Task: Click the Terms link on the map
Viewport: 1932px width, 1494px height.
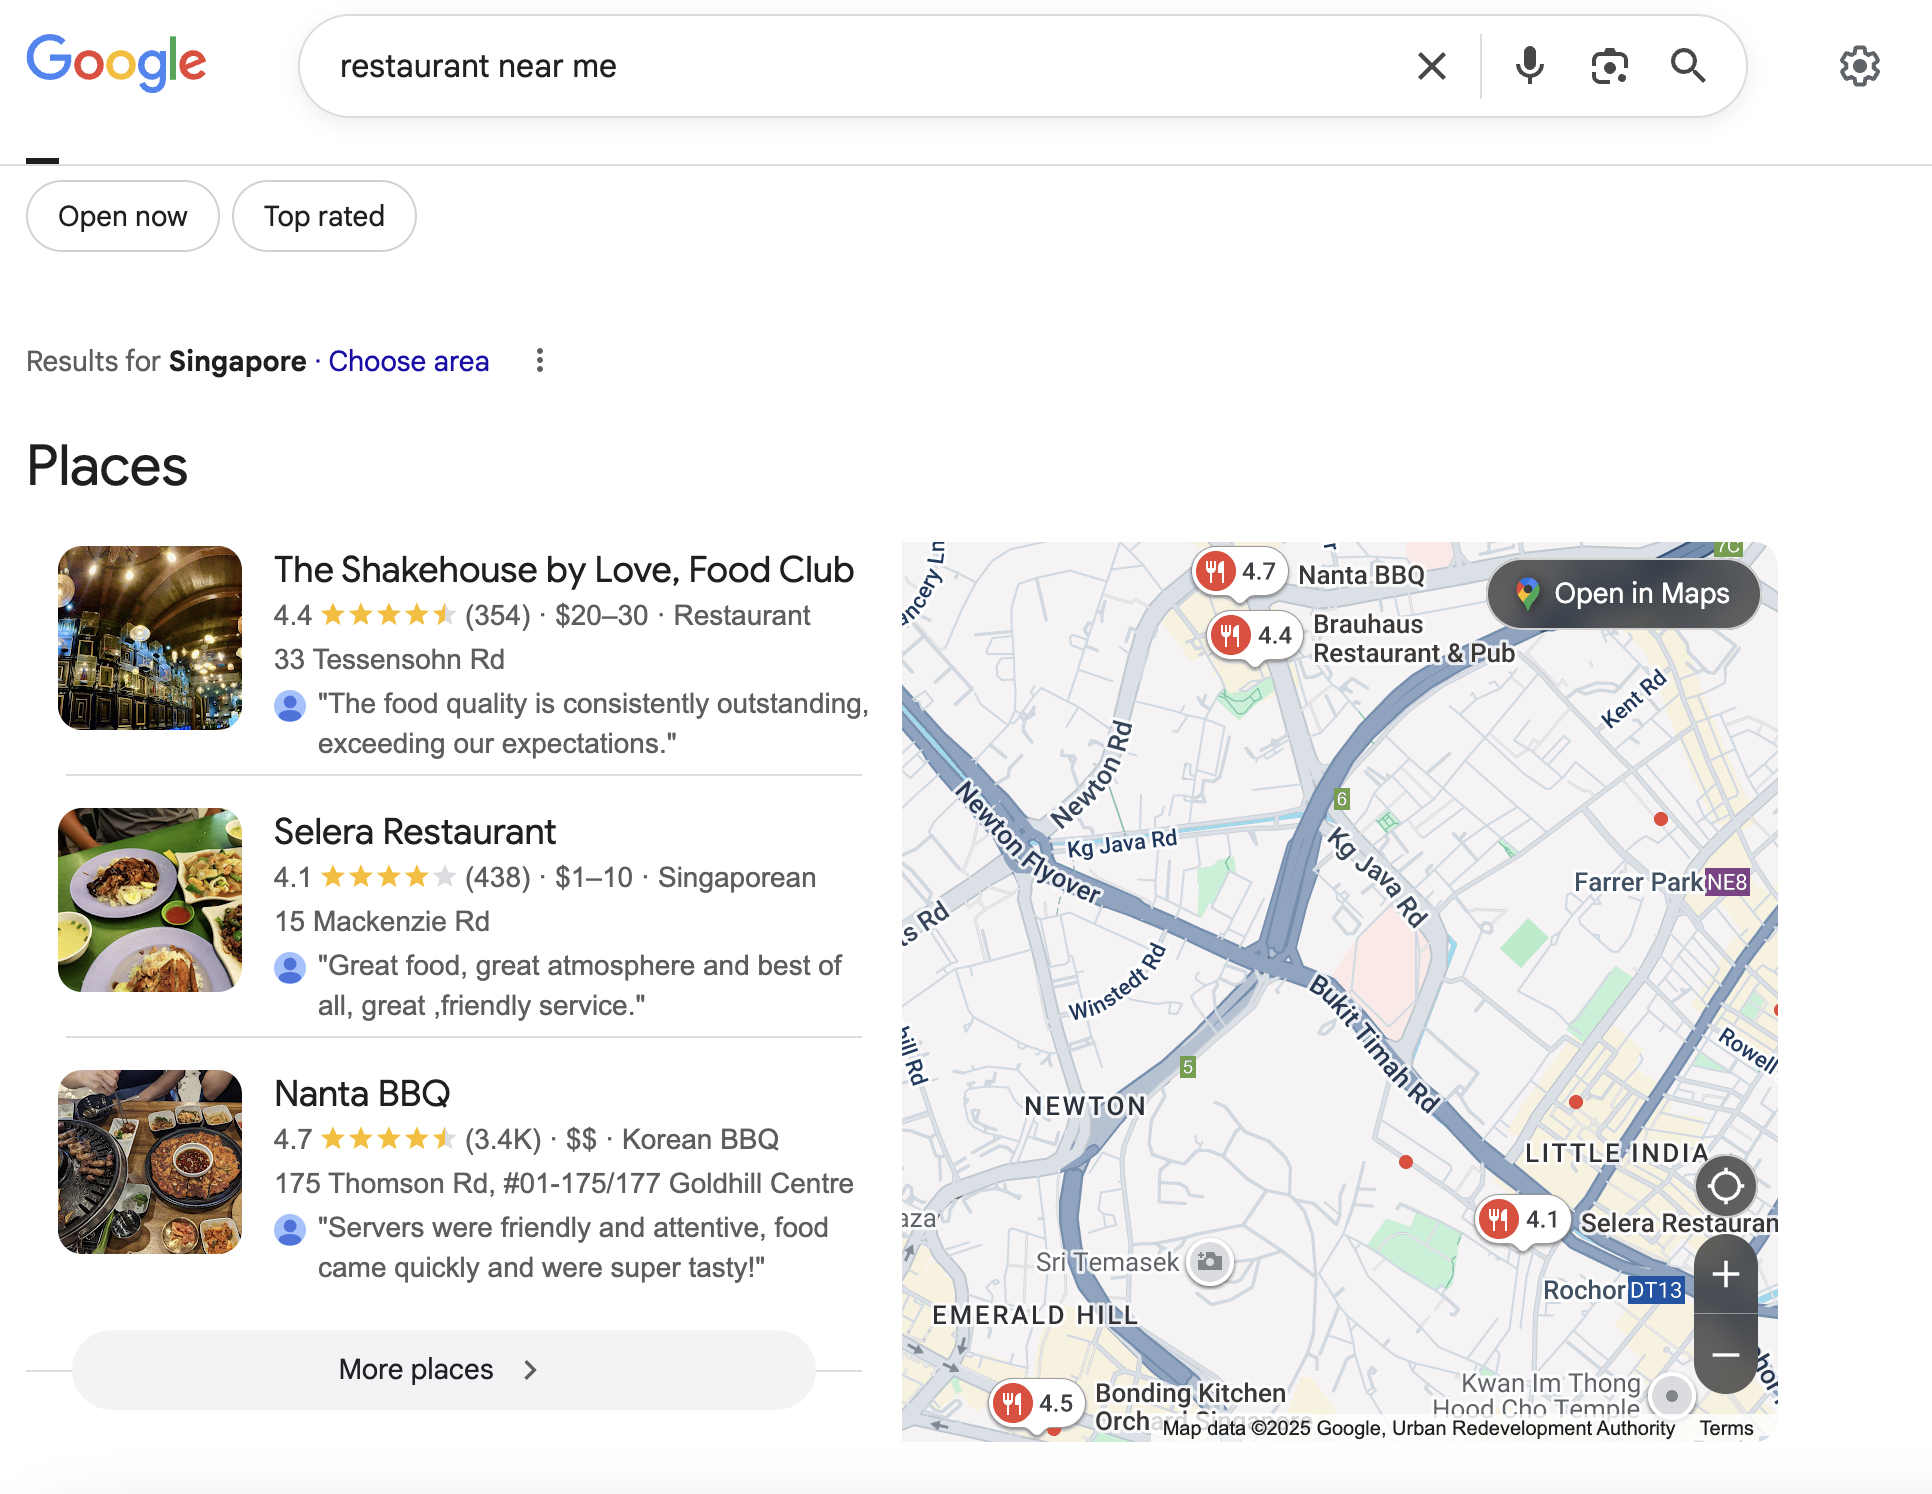Action: [x=1726, y=1428]
